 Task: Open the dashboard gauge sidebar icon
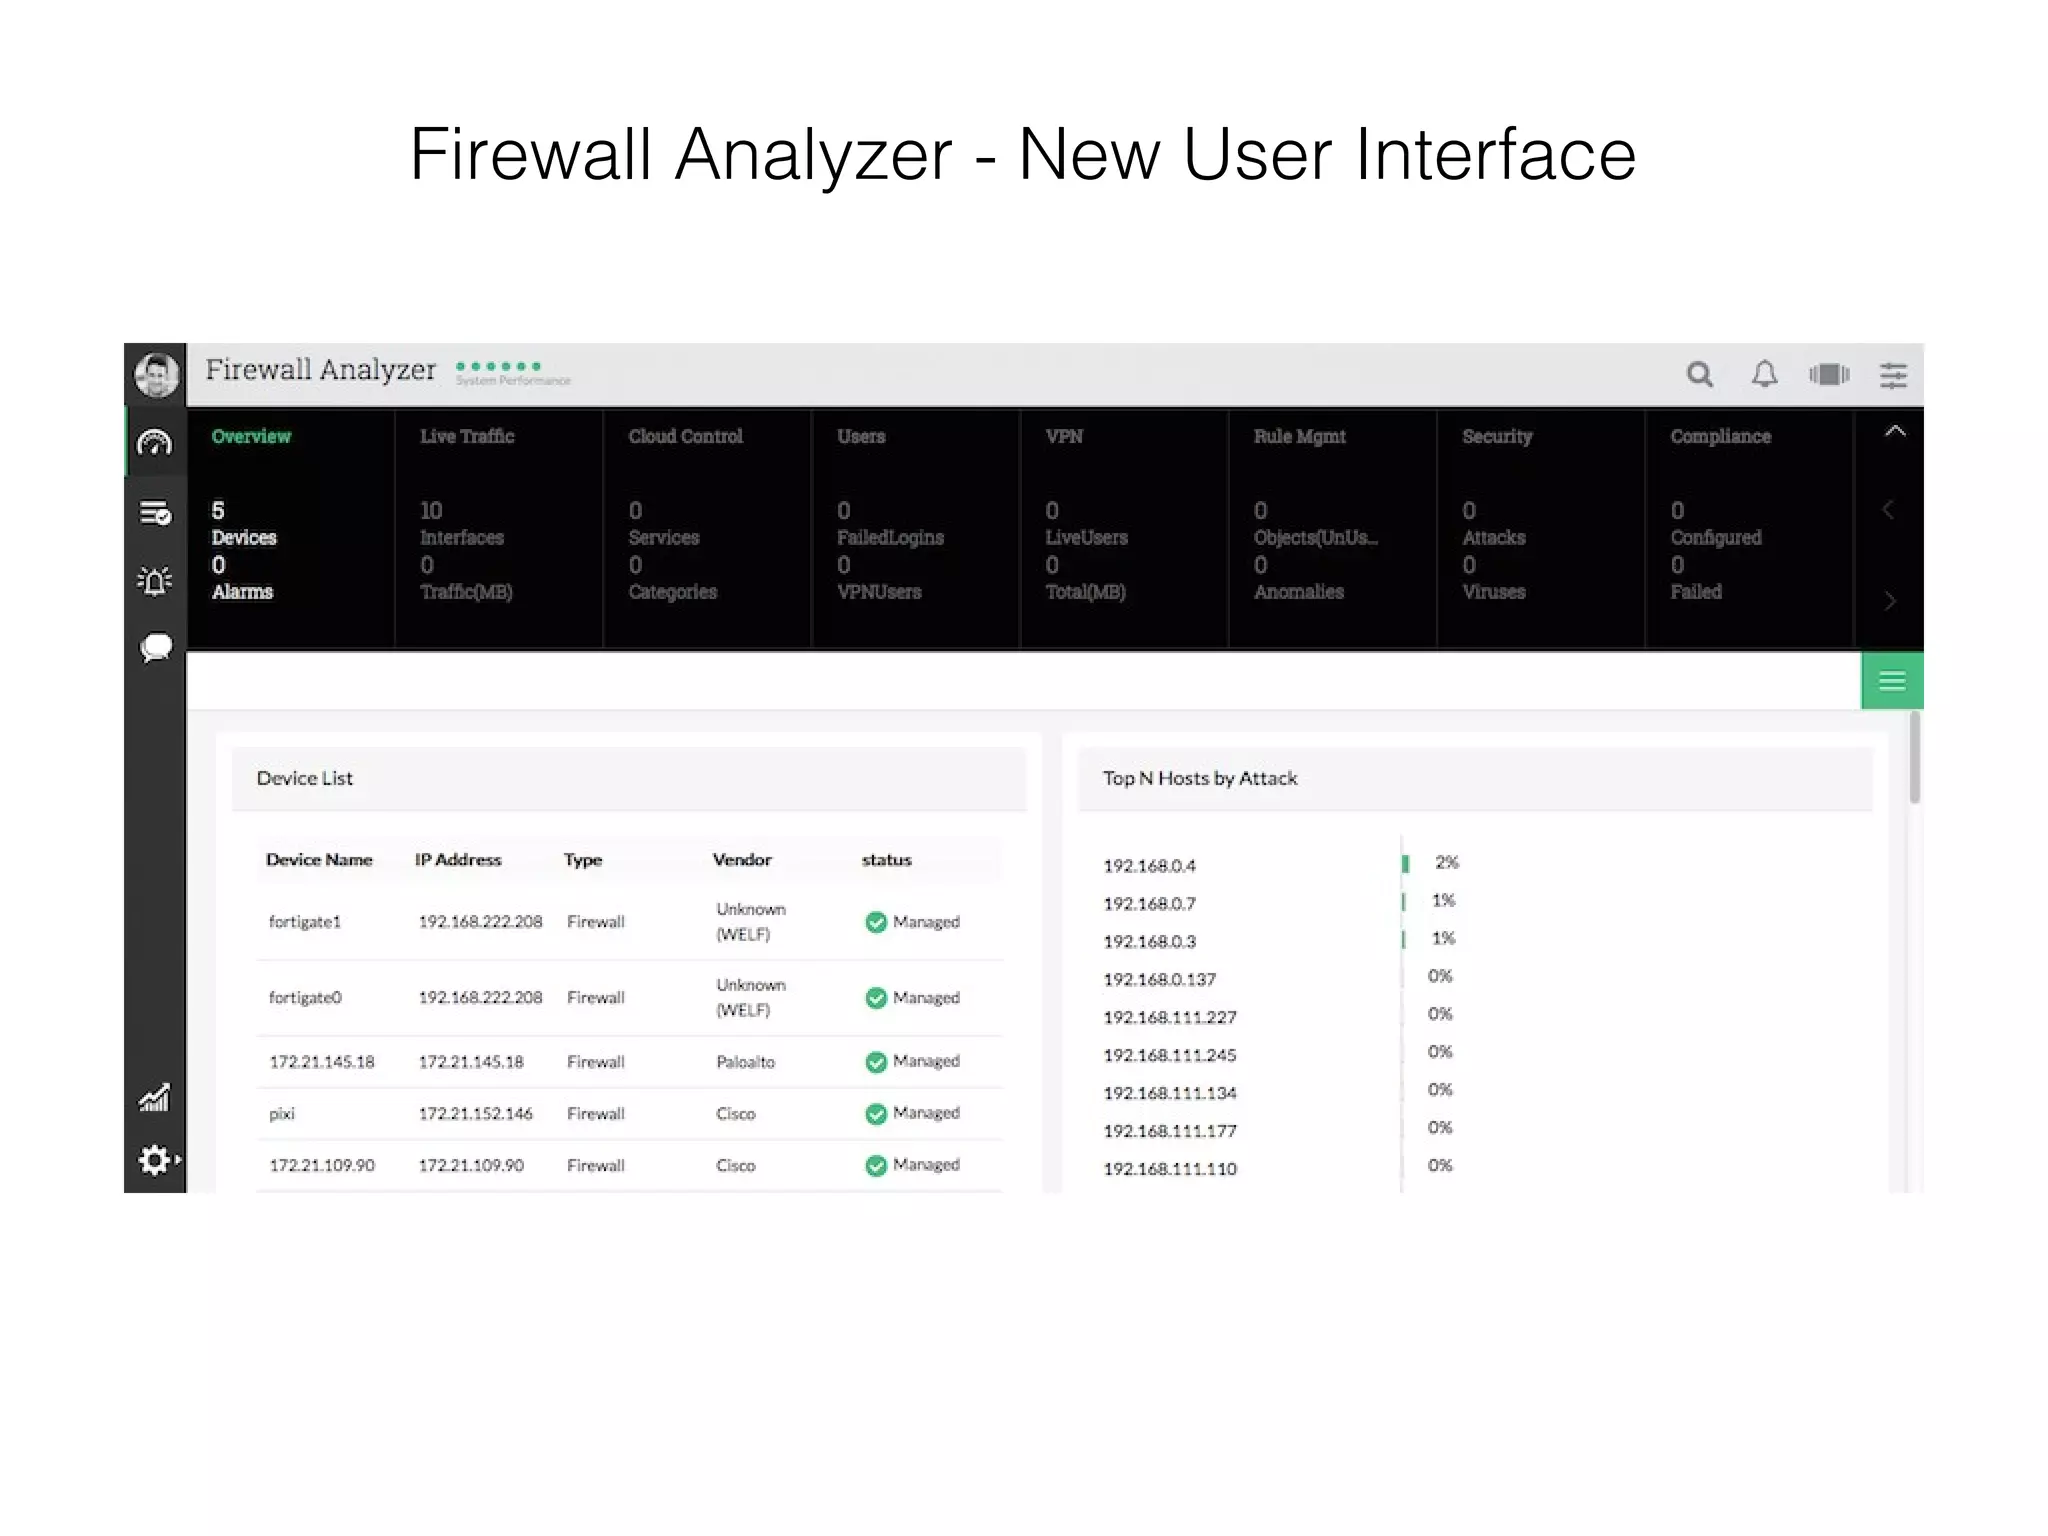click(155, 442)
